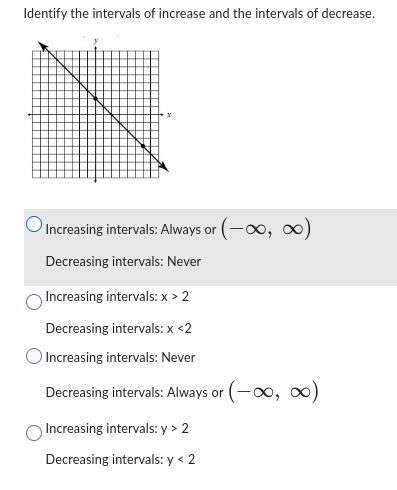Select the always increasing answer radio button

[x=34, y=224]
